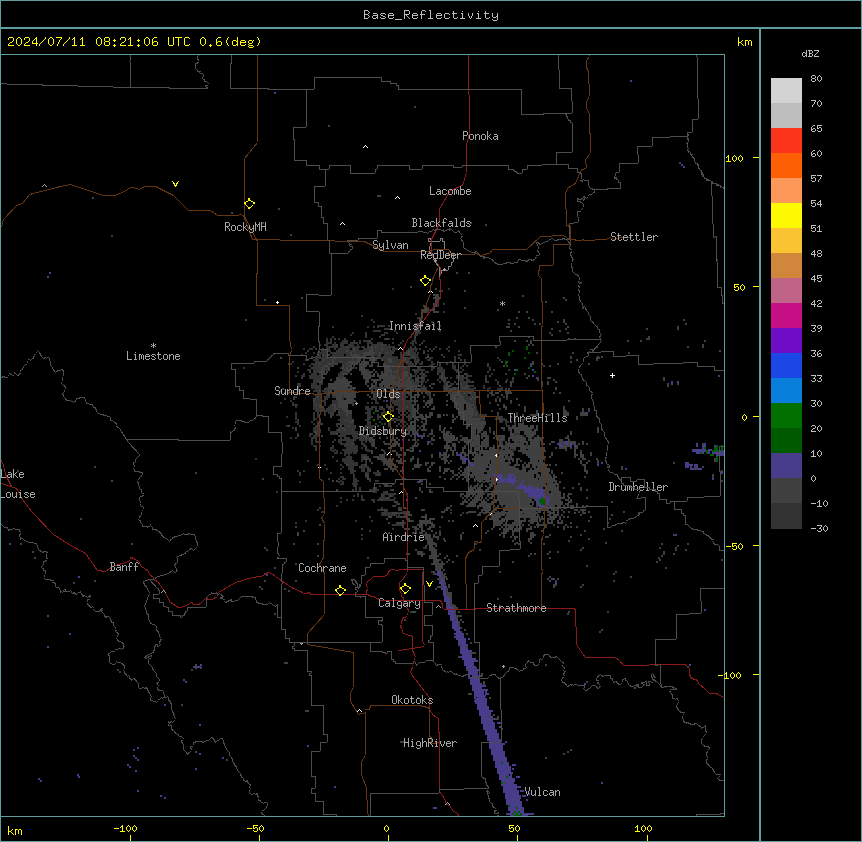The height and width of the screenshot is (842, 862).
Task: Select the yellow 51-54 dBZ legend swatch
Action: [786, 215]
